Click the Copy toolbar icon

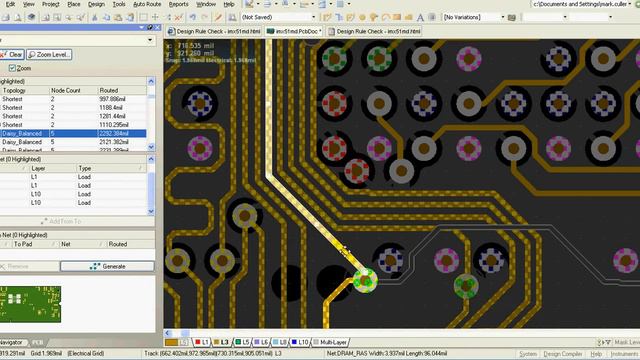point(107,17)
